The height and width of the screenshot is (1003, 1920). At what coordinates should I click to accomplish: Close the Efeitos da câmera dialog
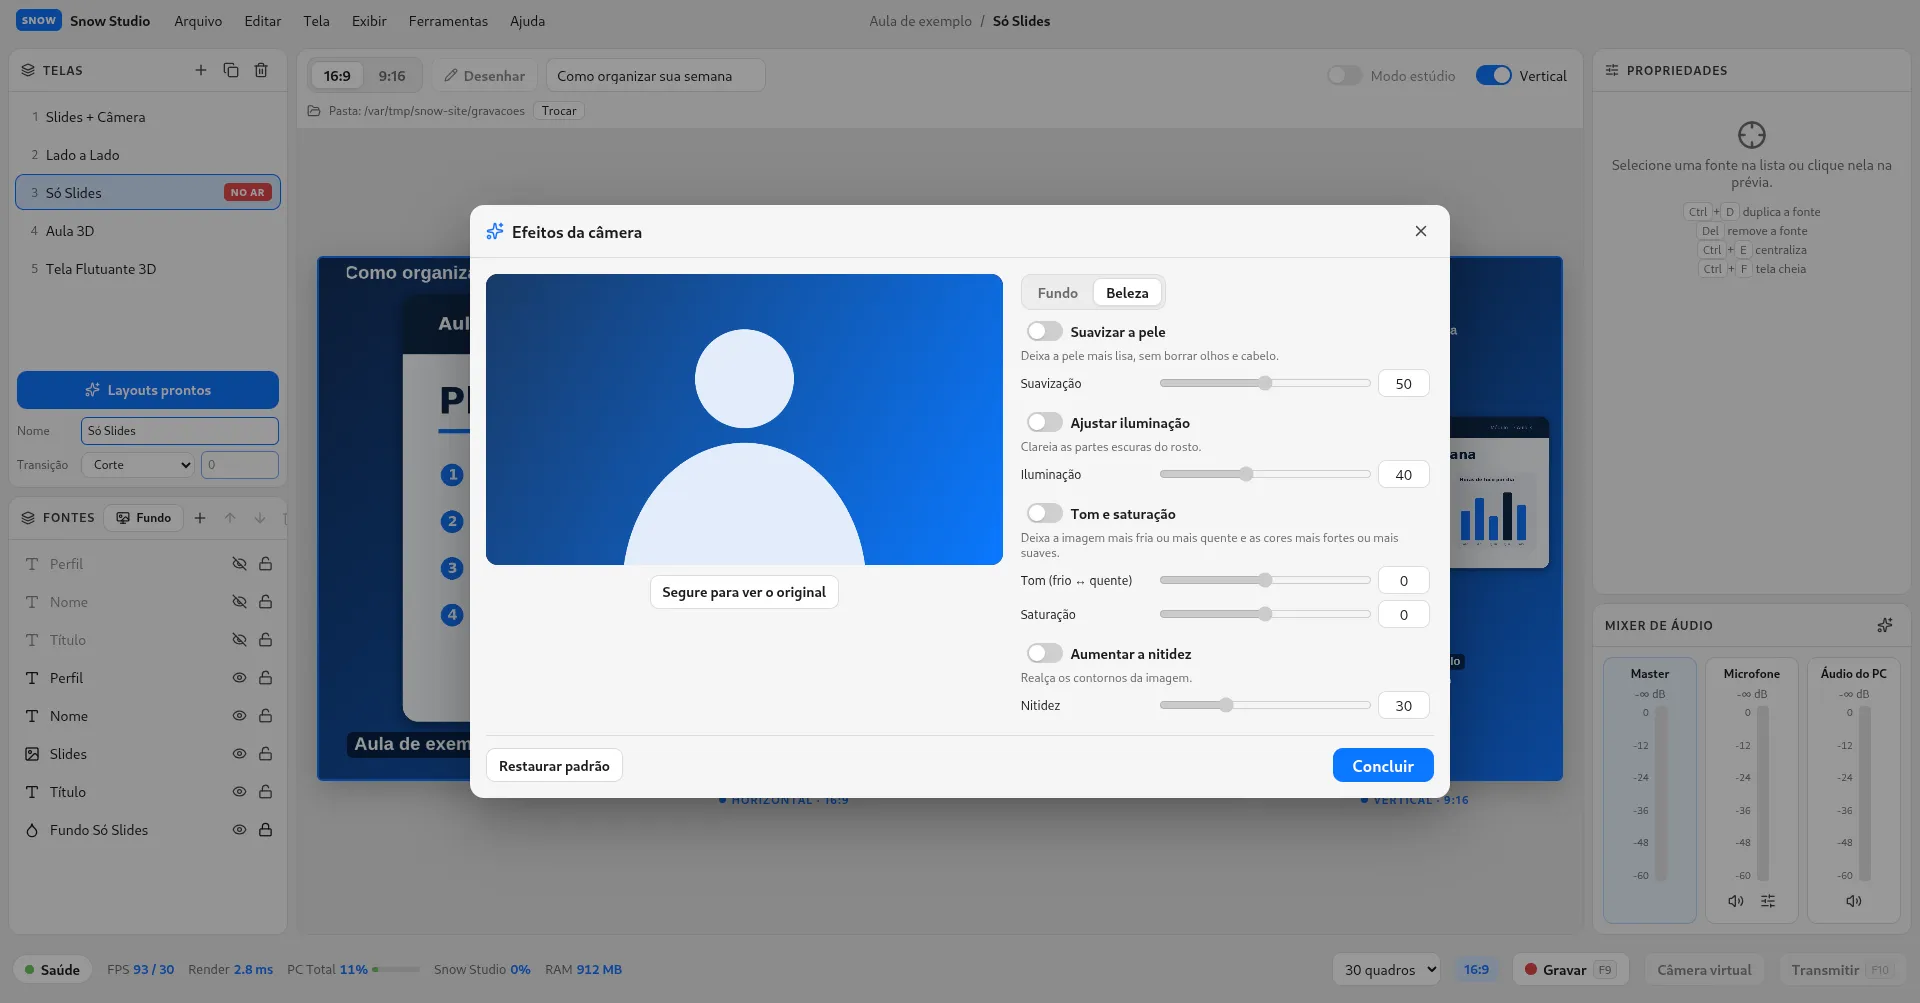[x=1421, y=231]
